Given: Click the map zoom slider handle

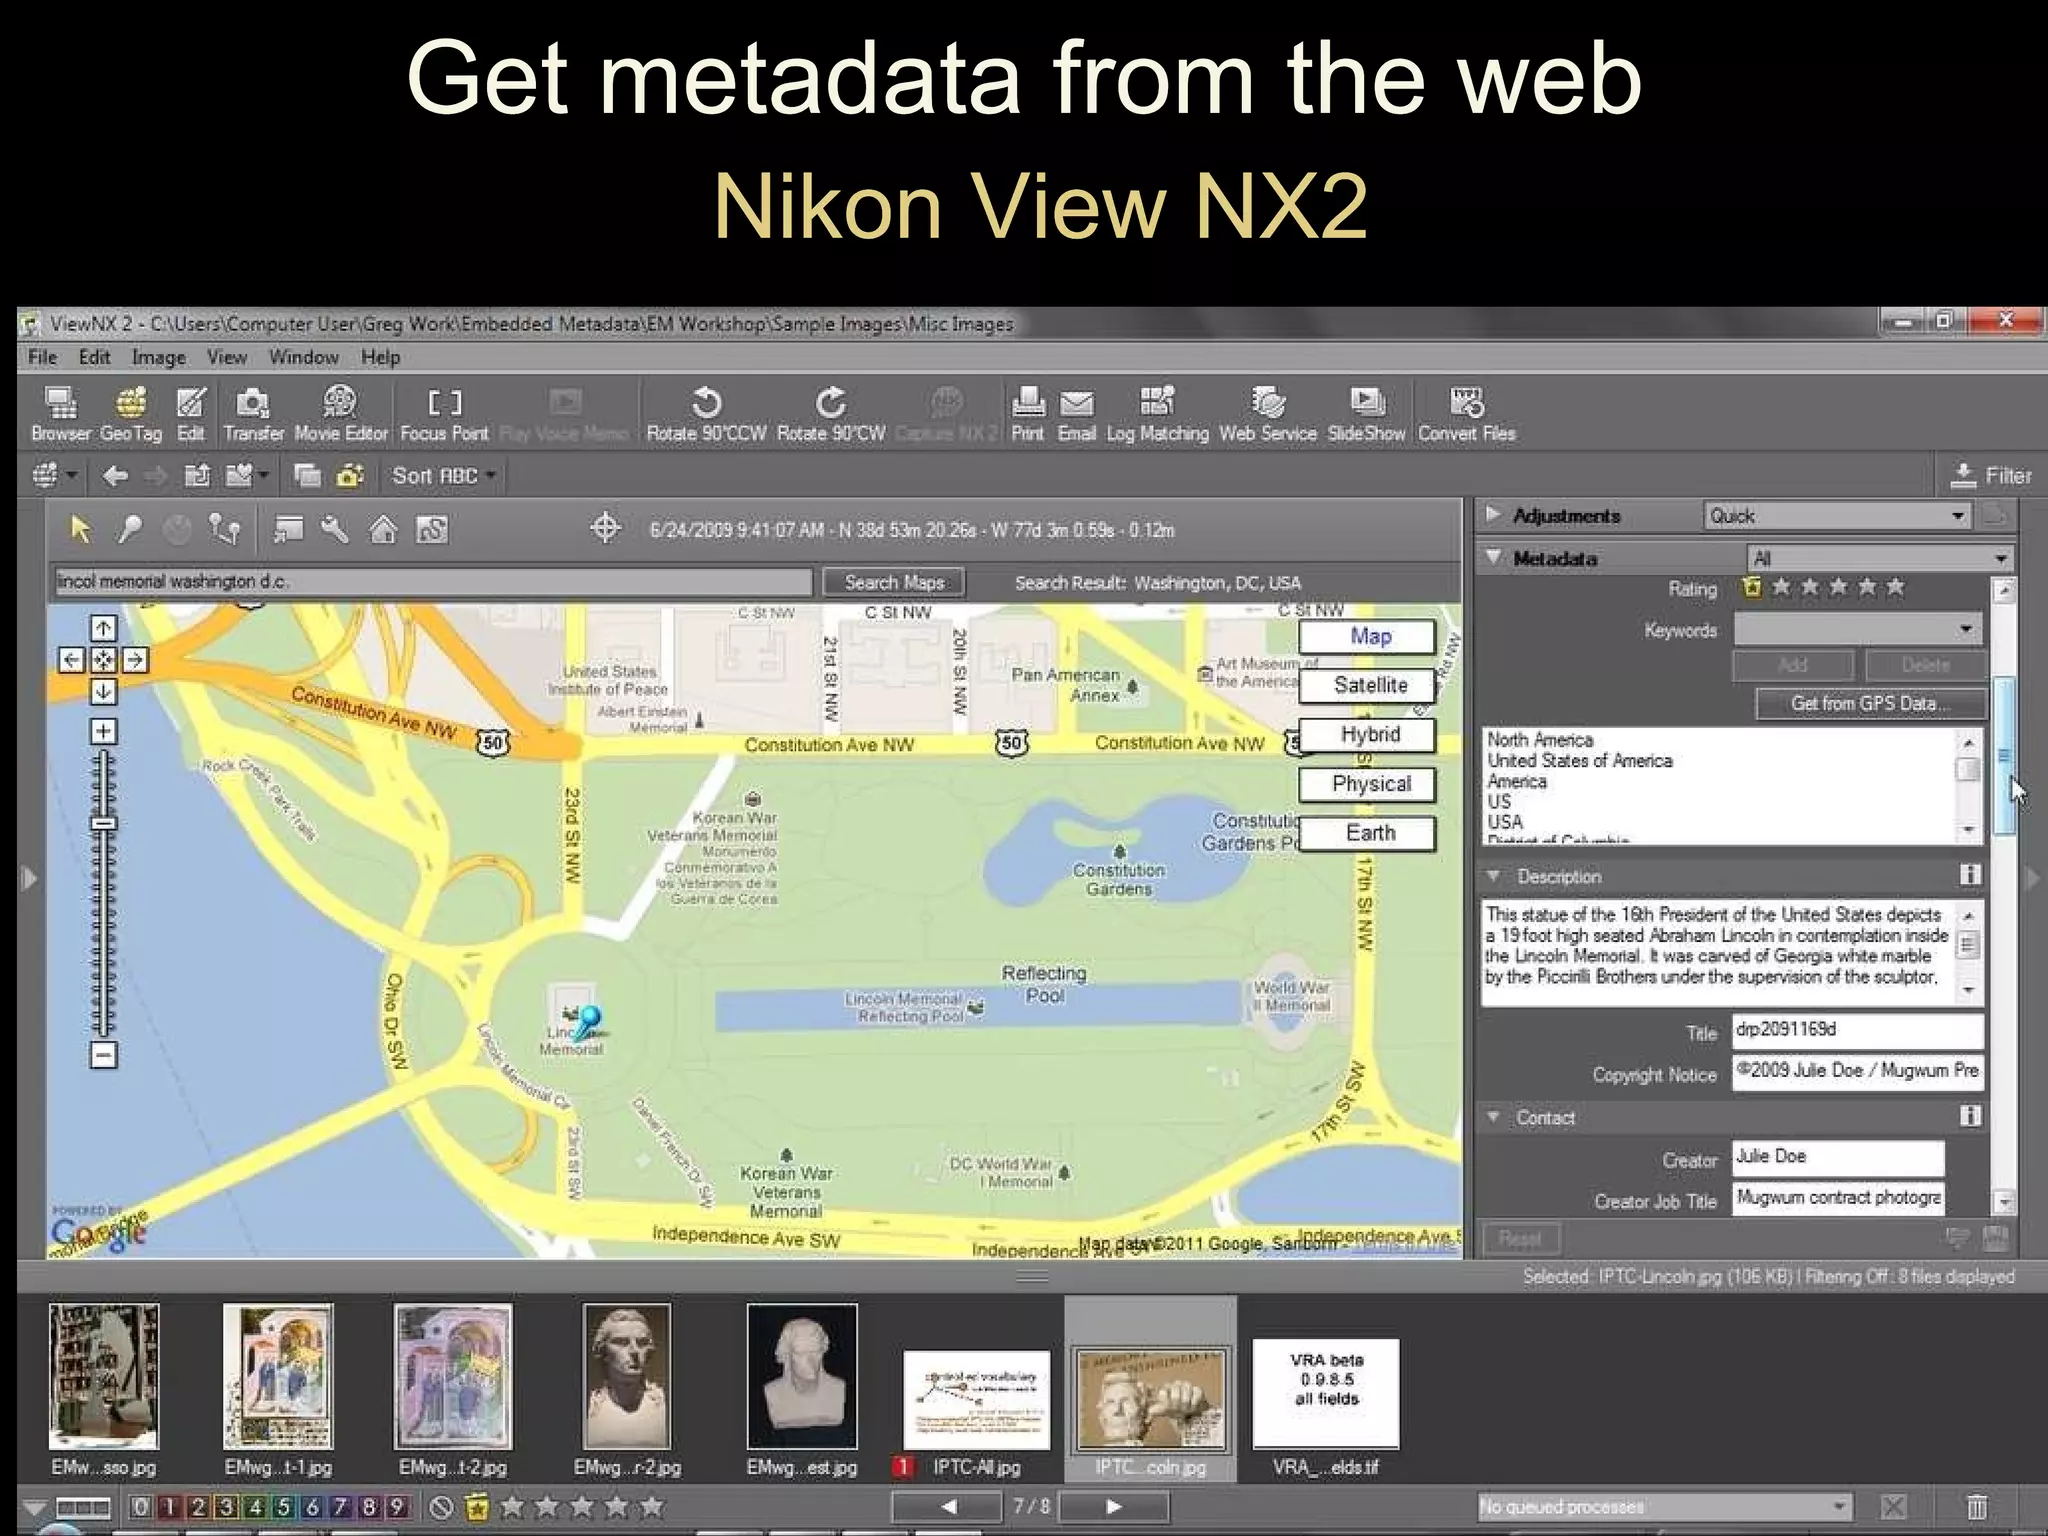Looking at the screenshot, I should tap(103, 823).
